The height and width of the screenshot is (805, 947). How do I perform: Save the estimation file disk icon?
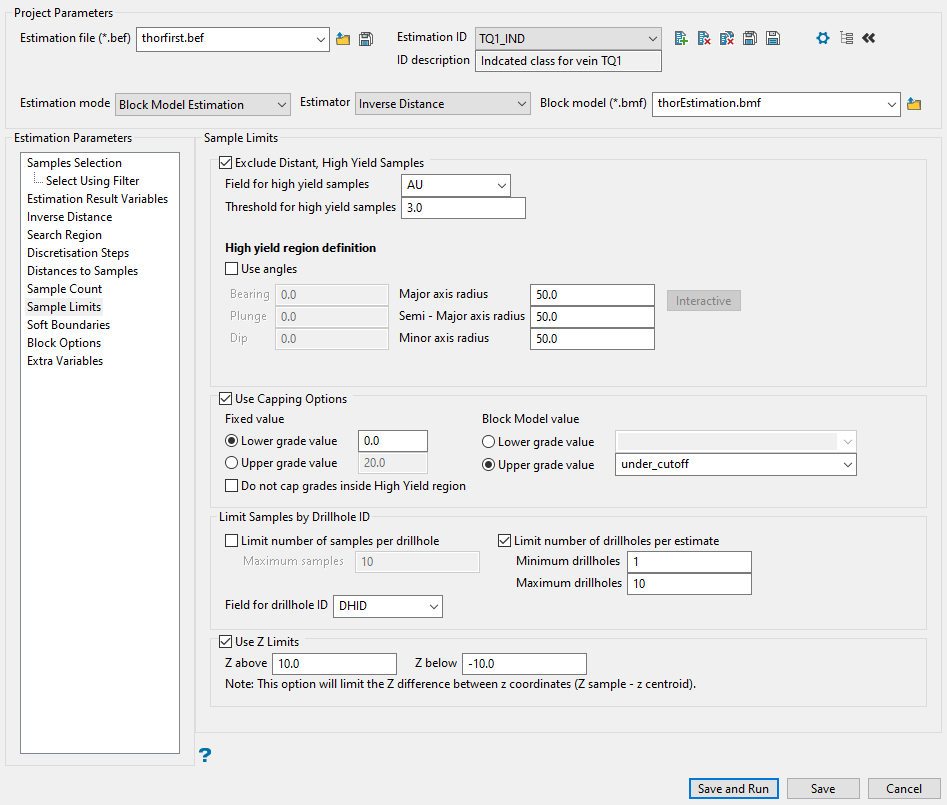pyautogui.click(x=366, y=39)
